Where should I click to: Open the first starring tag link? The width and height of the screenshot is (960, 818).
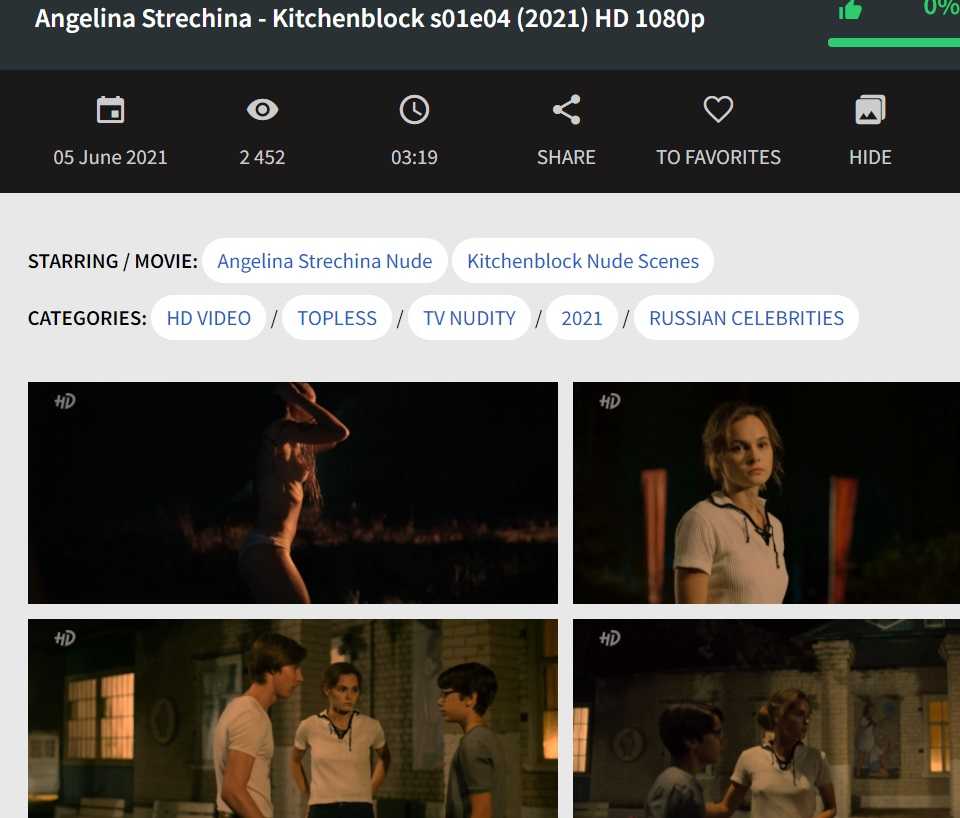click(x=325, y=261)
